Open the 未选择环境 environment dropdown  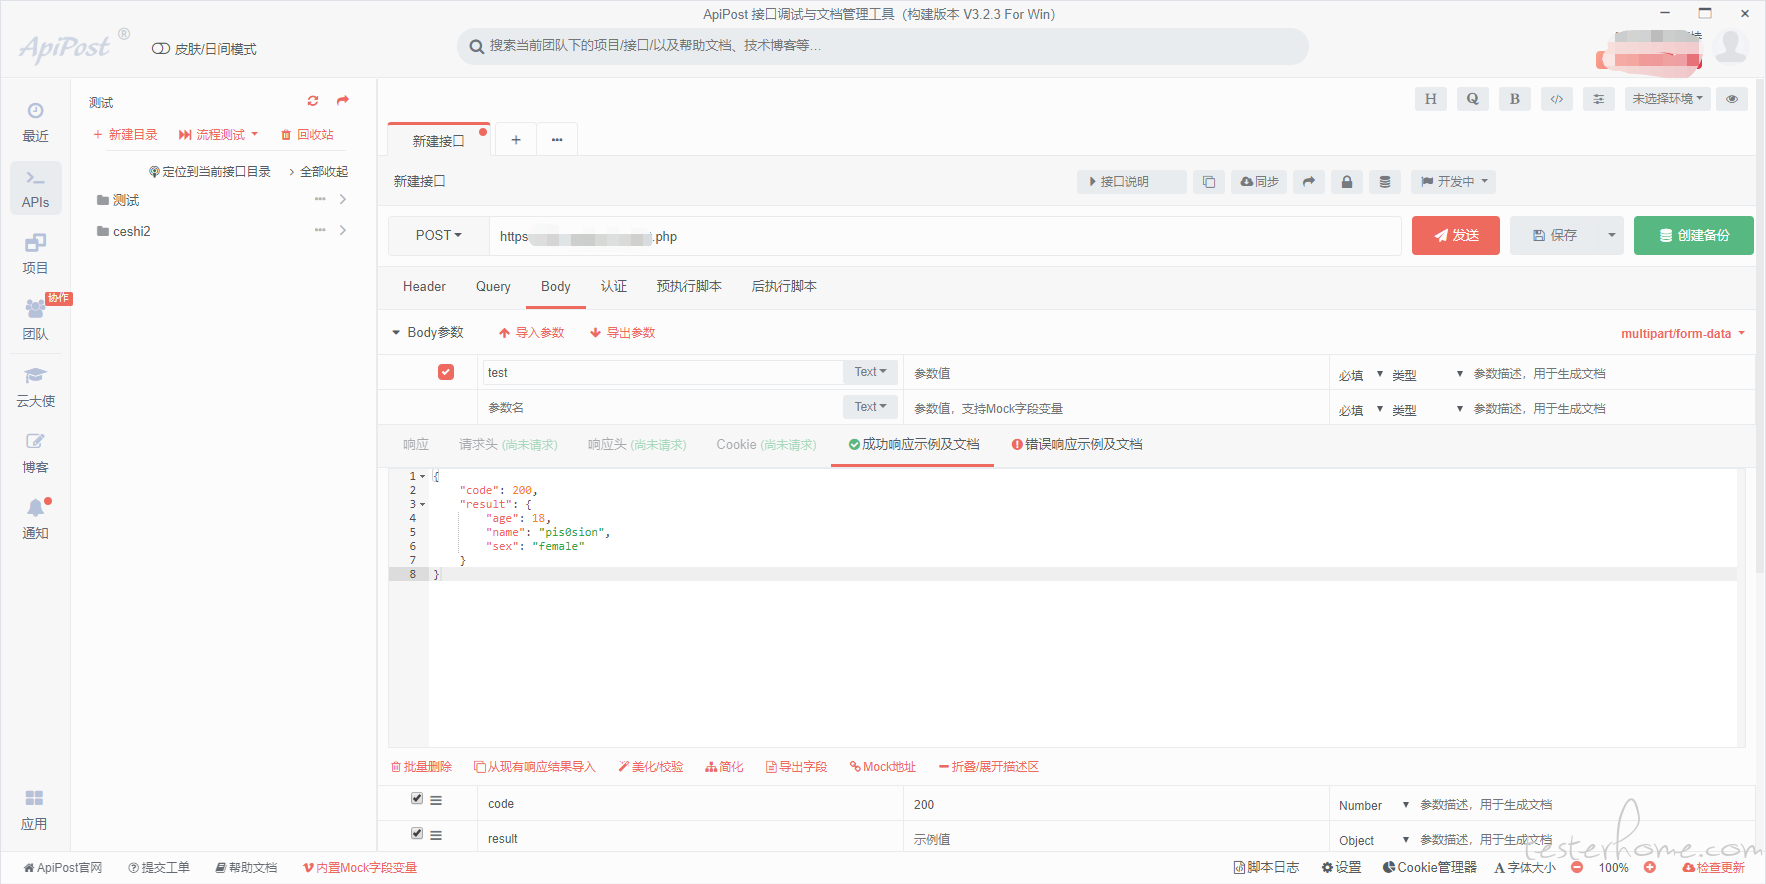[x=1668, y=99]
